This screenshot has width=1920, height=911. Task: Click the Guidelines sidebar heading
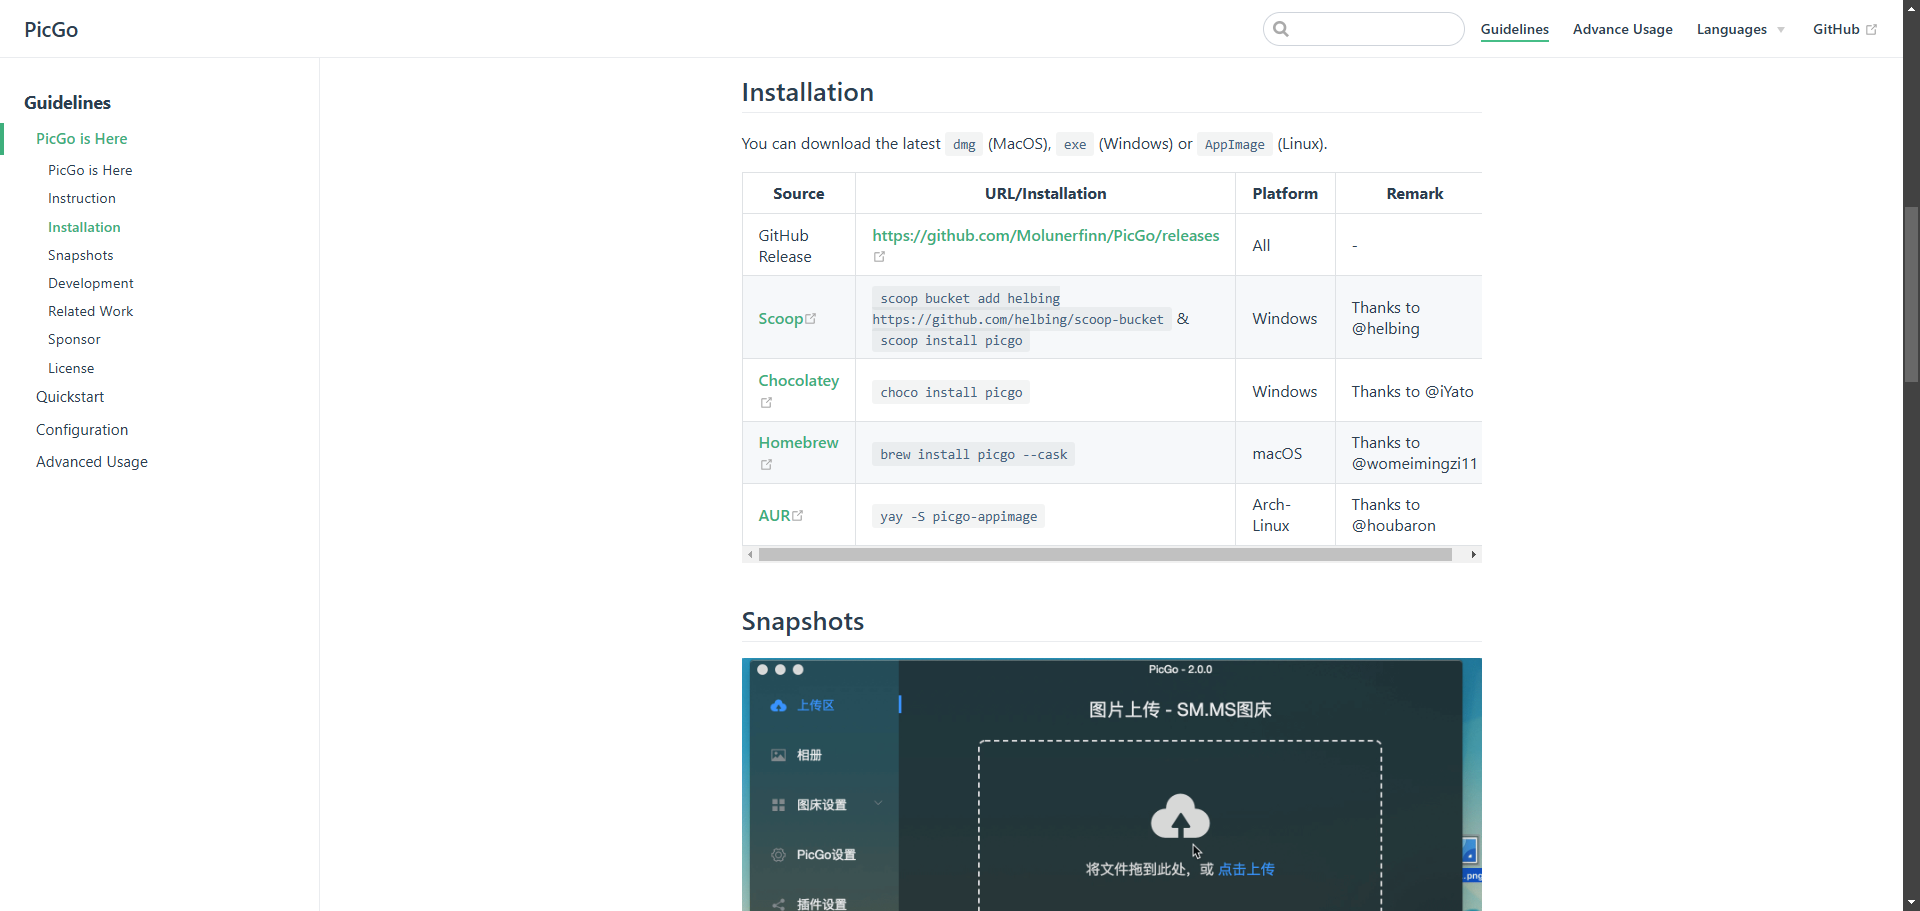pyautogui.click(x=67, y=103)
